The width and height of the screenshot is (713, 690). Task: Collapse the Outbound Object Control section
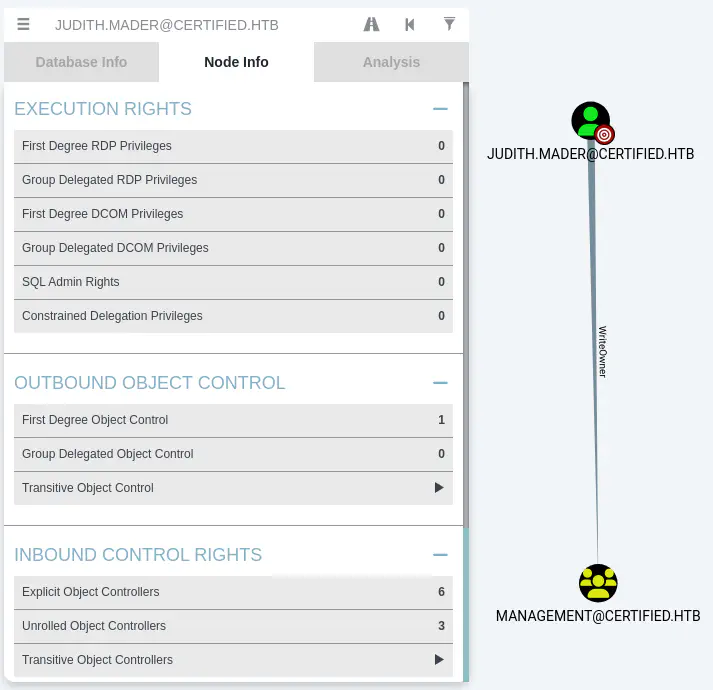coord(439,383)
